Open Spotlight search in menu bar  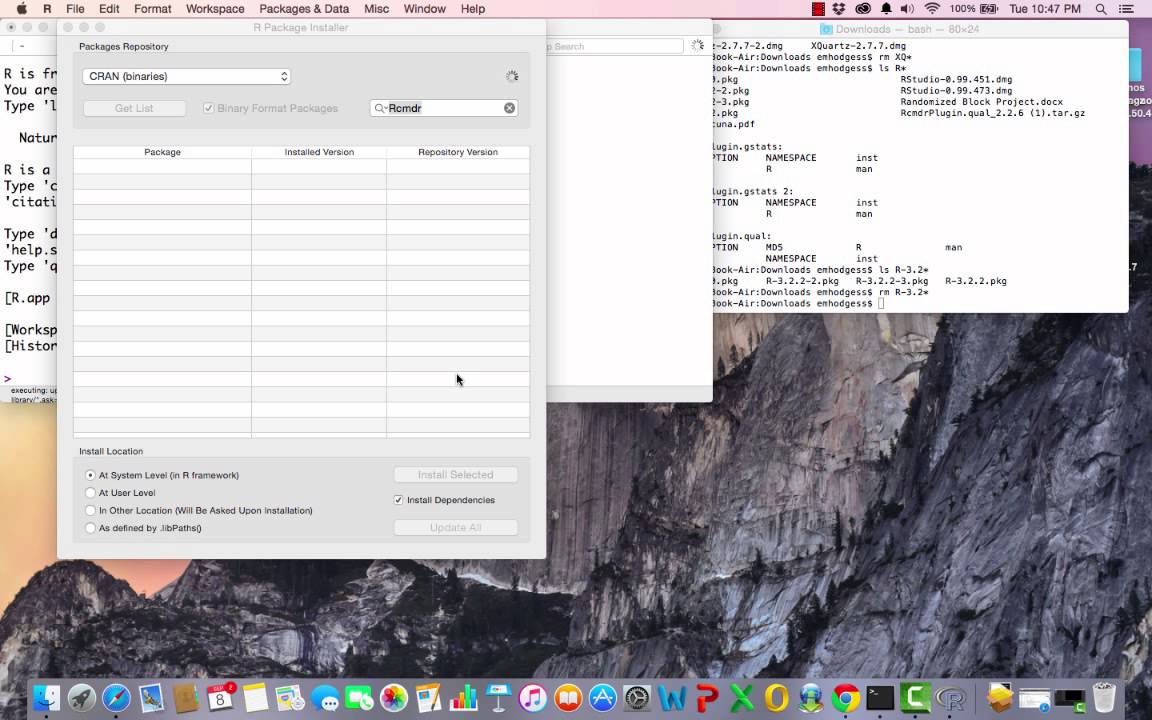pyautogui.click(x=1101, y=9)
